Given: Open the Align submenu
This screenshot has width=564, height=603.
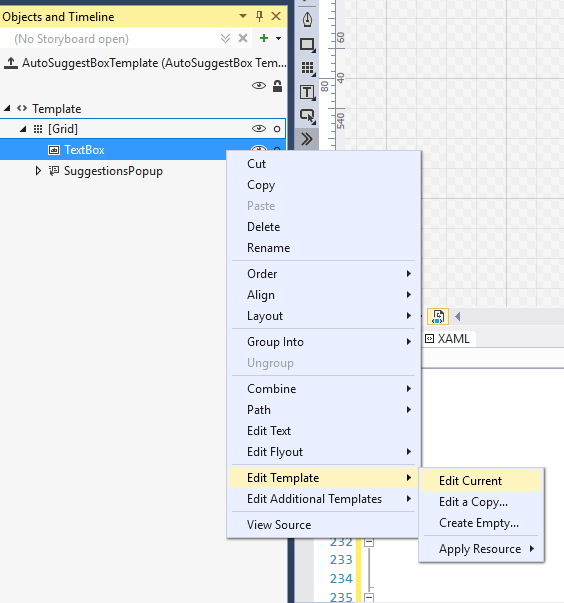Looking at the screenshot, I should 324,295.
